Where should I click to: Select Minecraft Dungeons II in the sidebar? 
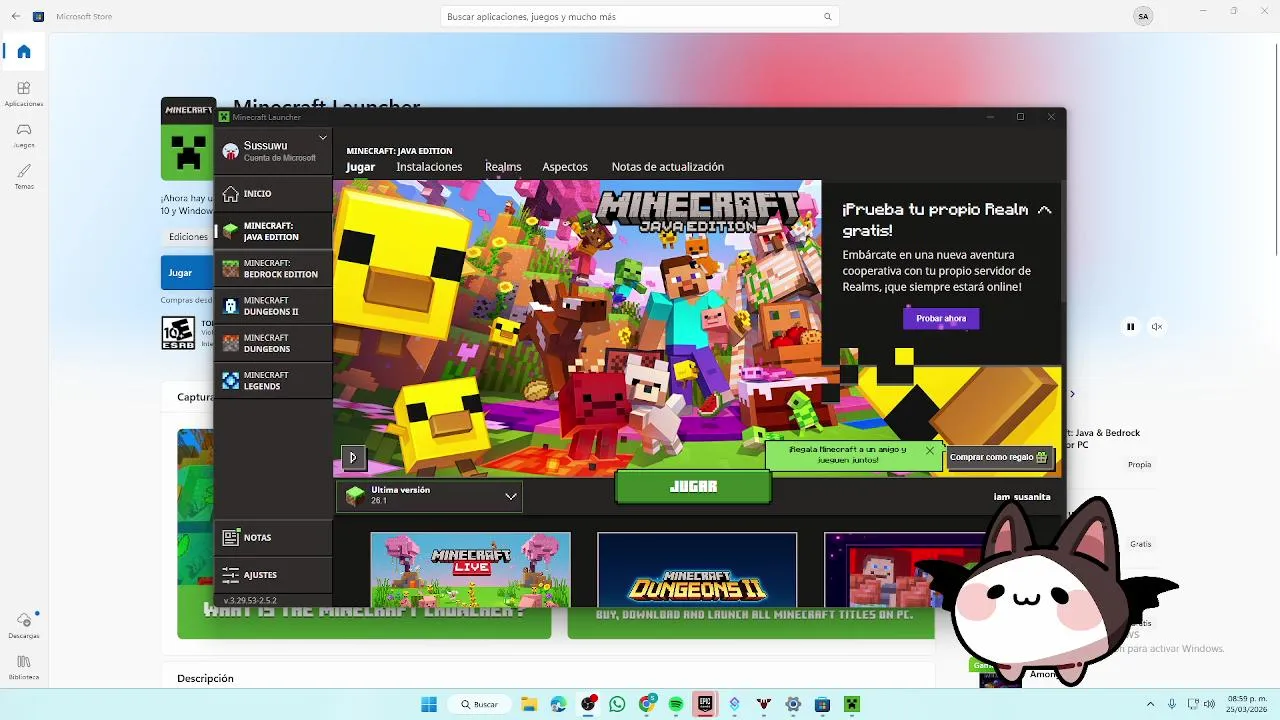[x=273, y=306]
